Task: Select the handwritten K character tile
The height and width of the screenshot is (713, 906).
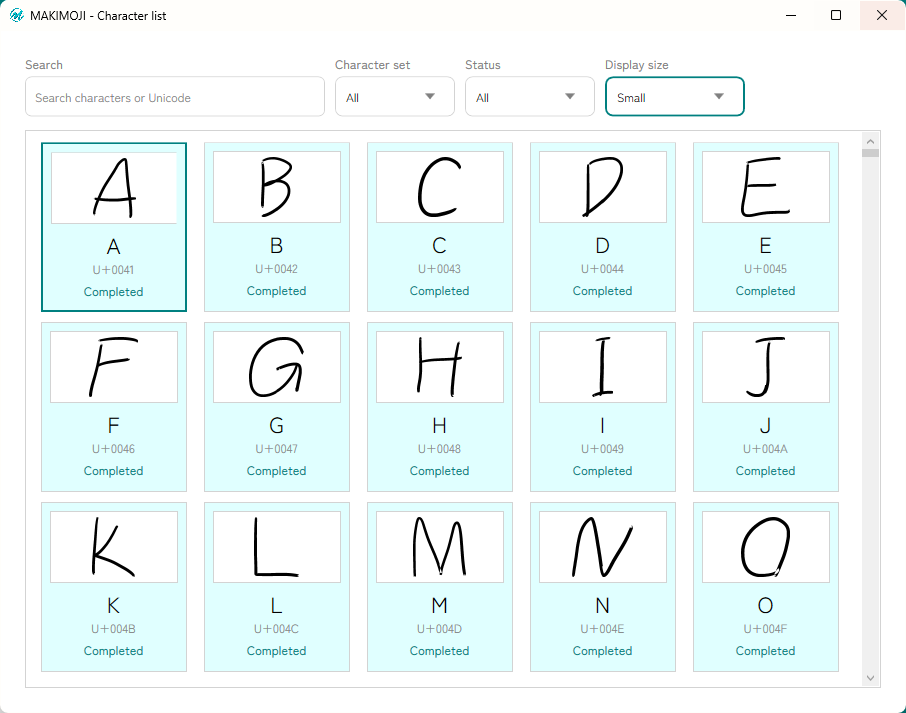Action: click(x=114, y=587)
